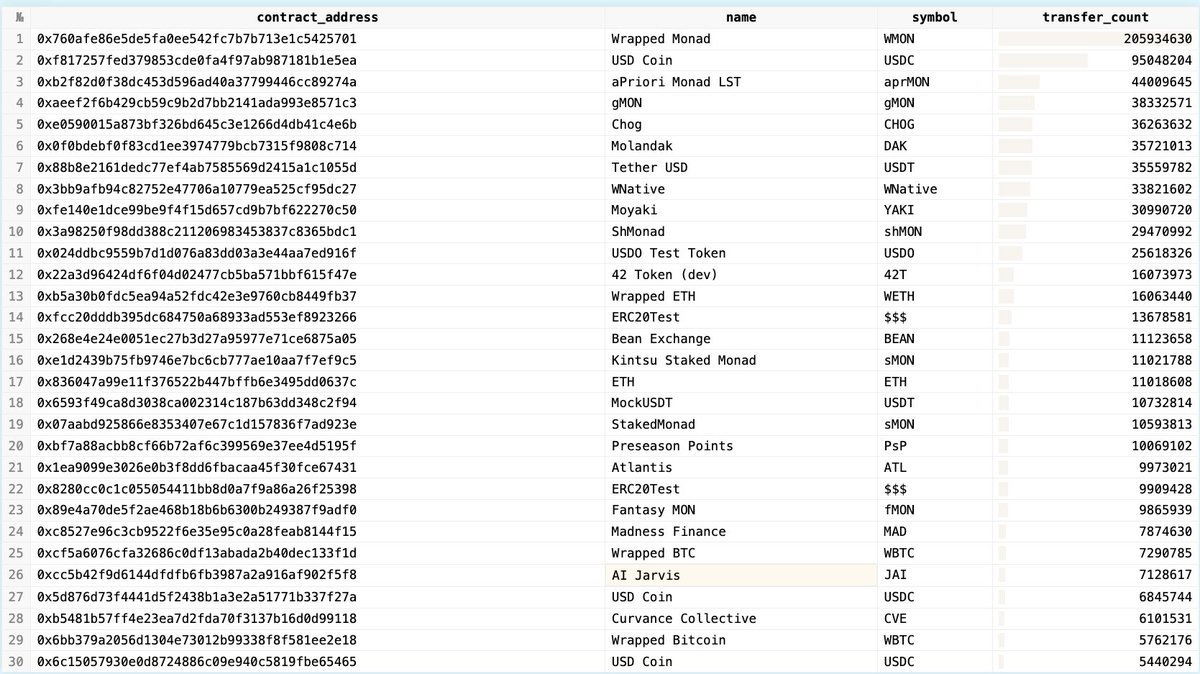The image size is (1200, 674).
Task: Click the Wrapped Bitcoin name cell
Action: pyautogui.click(x=741, y=639)
